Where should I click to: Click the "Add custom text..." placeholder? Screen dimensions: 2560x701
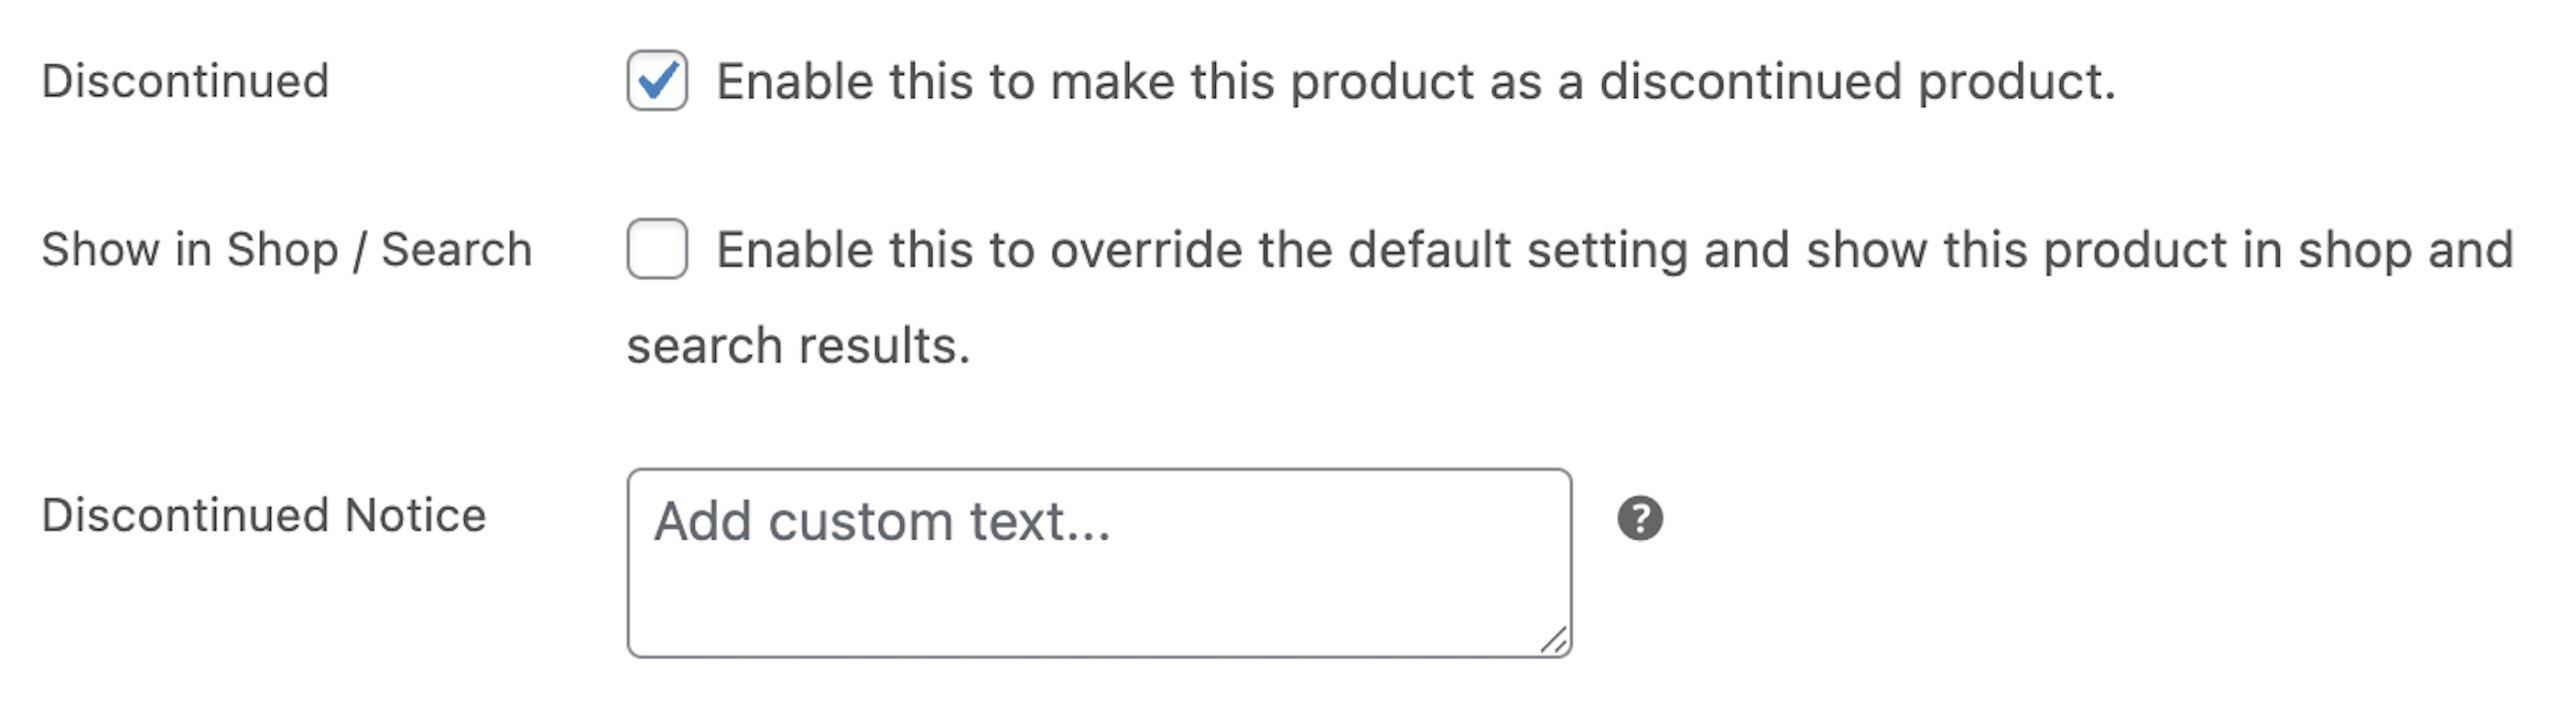[x=882, y=522]
